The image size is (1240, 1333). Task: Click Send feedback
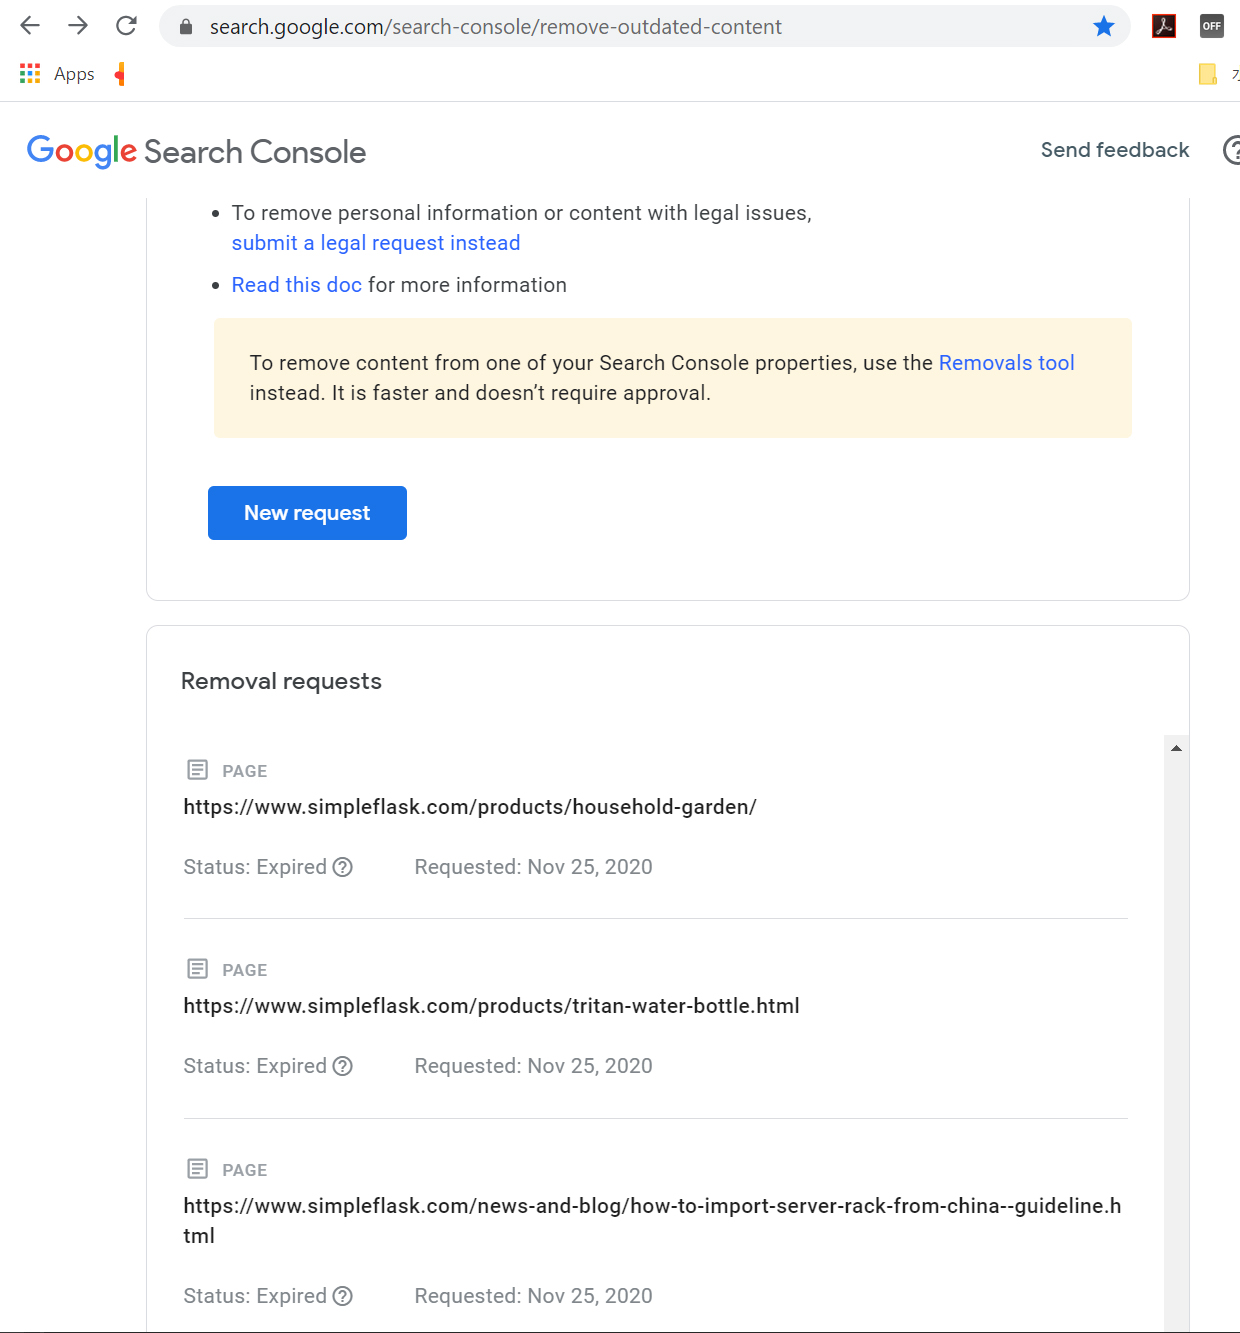pos(1115,150)
